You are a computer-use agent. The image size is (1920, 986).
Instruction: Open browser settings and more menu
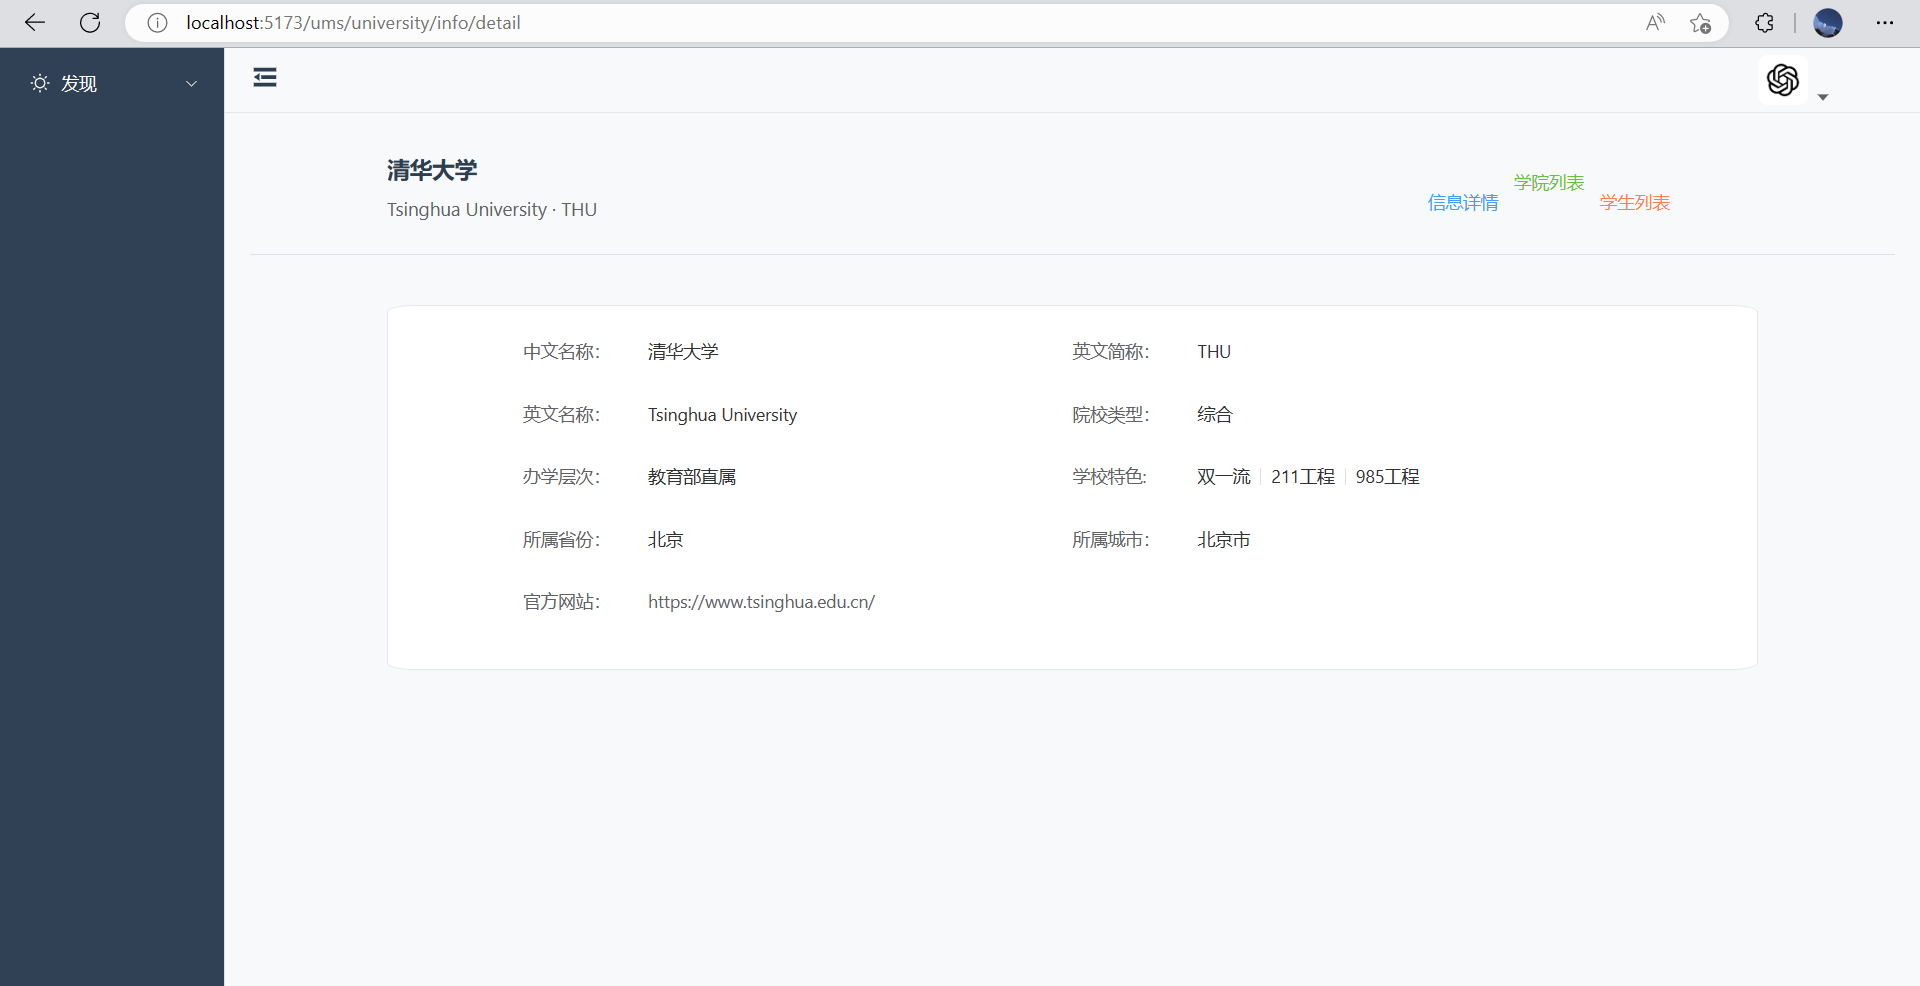pos(1885,23)
